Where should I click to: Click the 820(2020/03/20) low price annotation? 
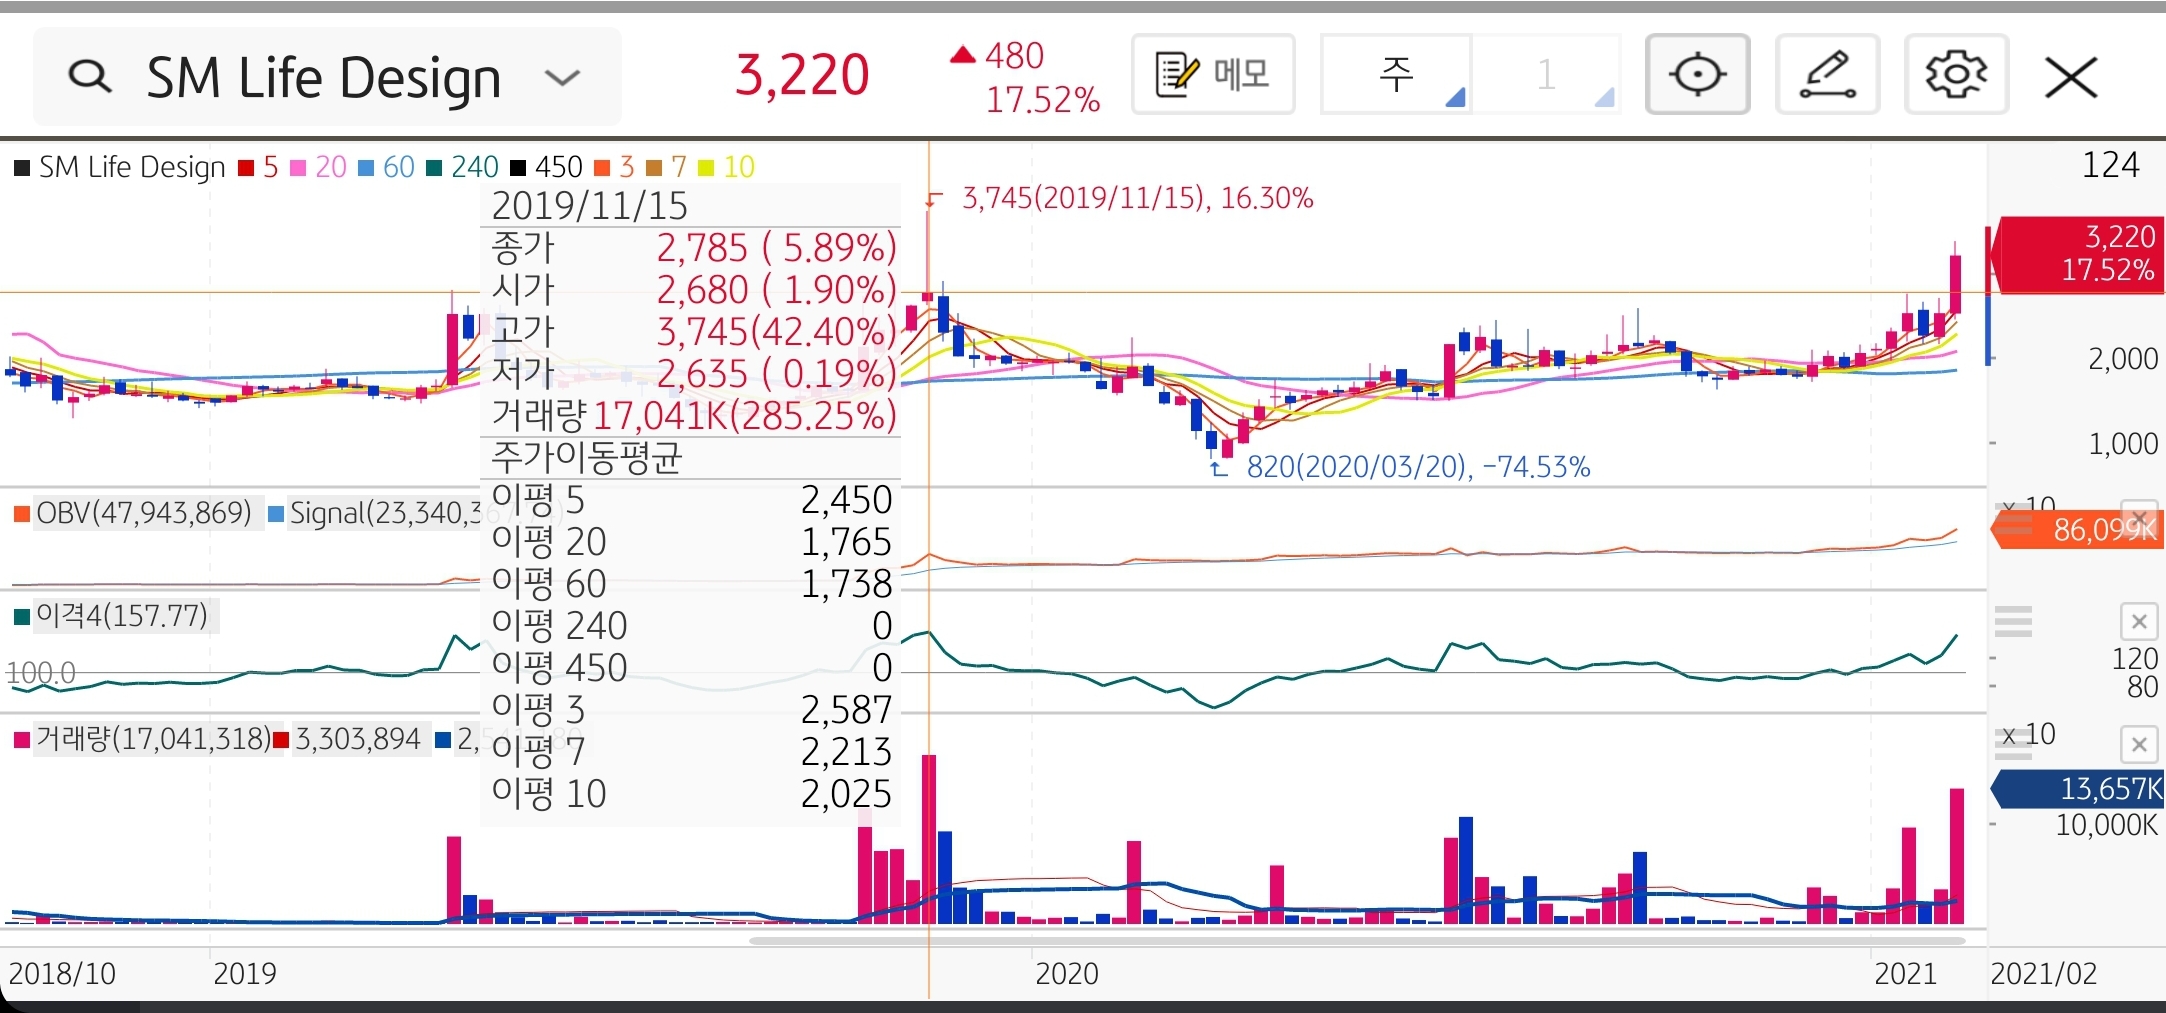pyautogui.click(x=1418, y=467)
